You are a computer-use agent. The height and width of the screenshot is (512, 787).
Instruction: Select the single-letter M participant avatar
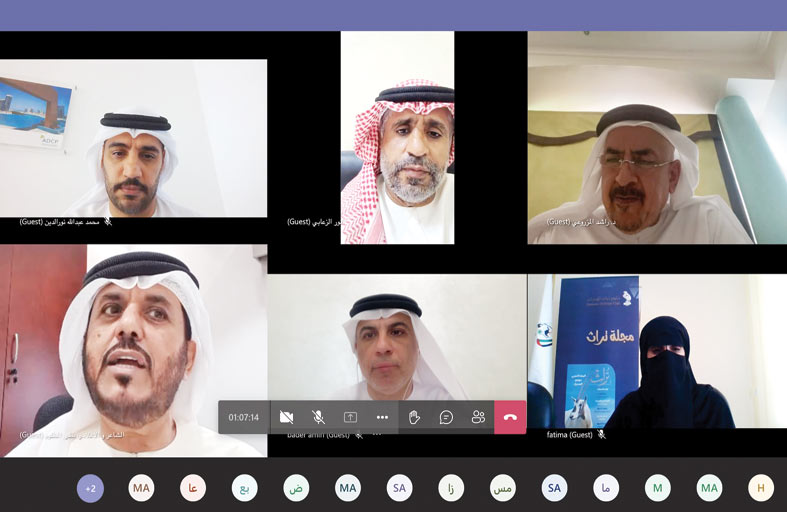point(658,488)
